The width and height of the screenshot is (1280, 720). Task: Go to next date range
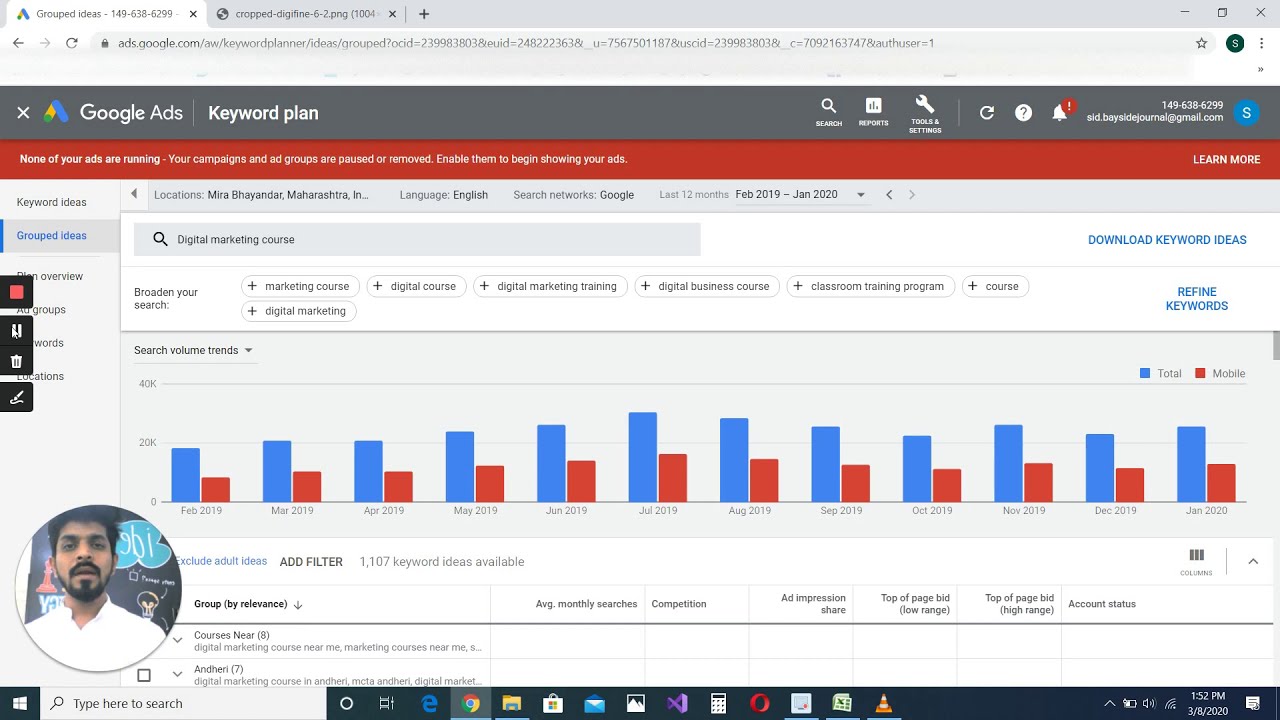911,195
